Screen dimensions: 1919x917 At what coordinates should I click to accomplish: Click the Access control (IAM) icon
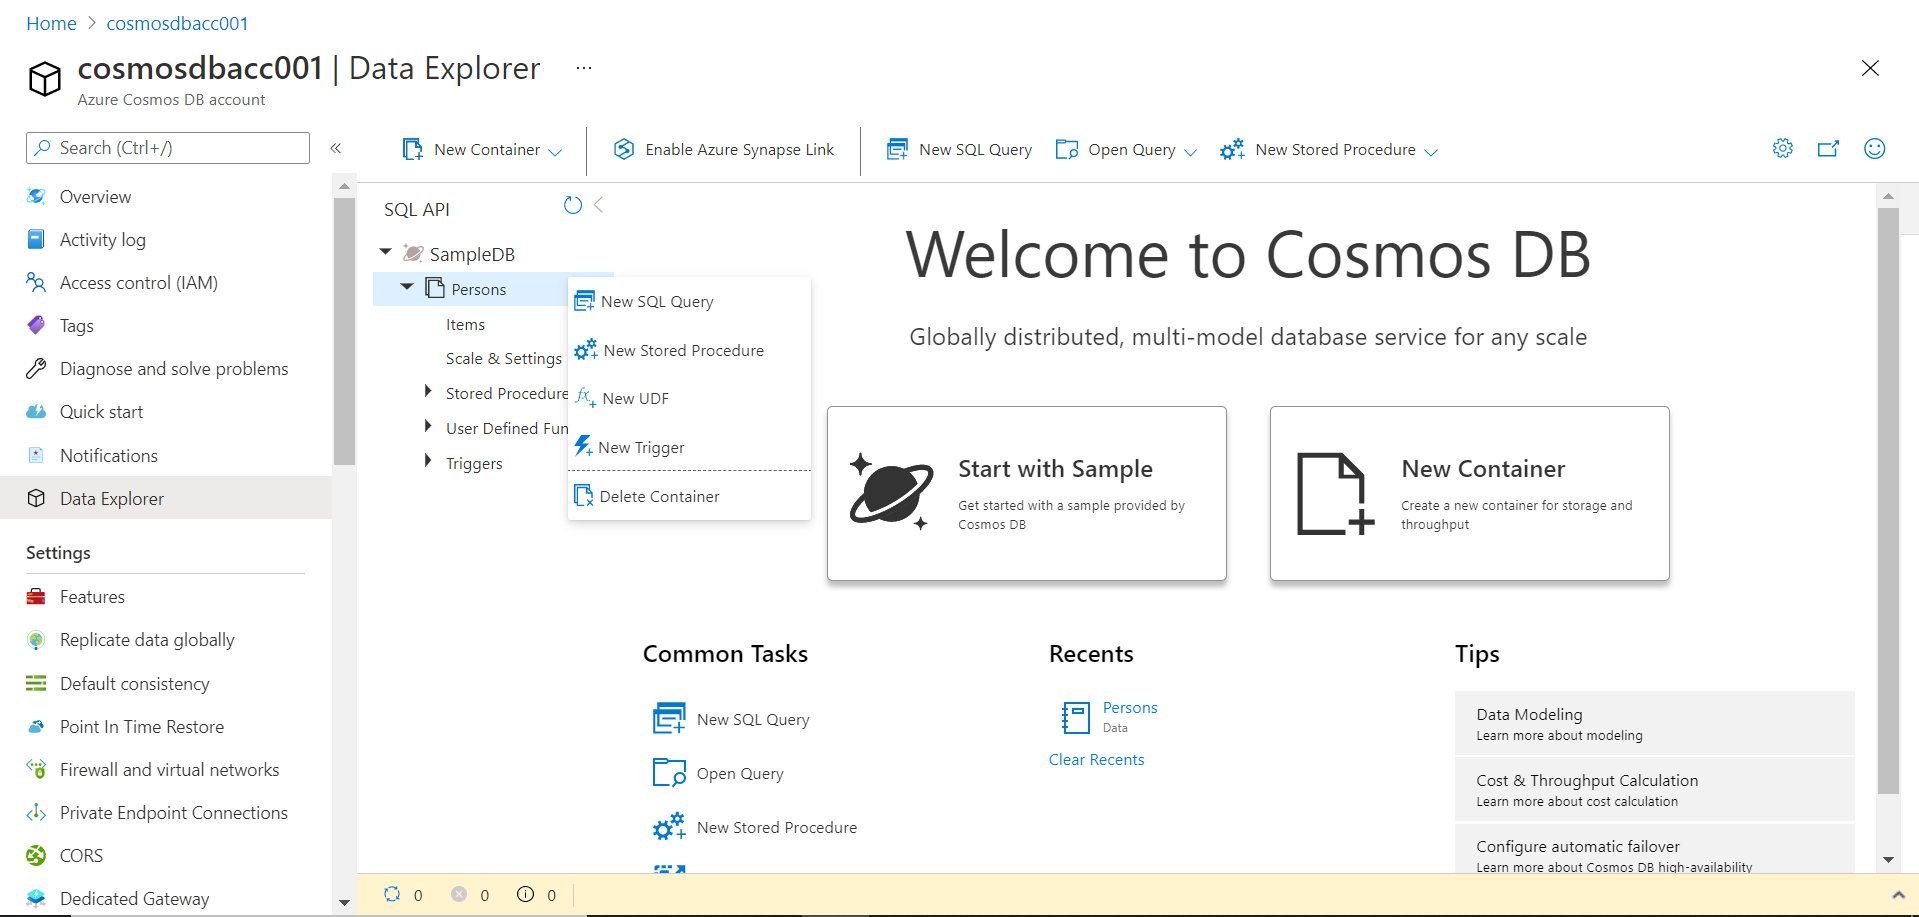pyautogui.click(x=36, y=283)
